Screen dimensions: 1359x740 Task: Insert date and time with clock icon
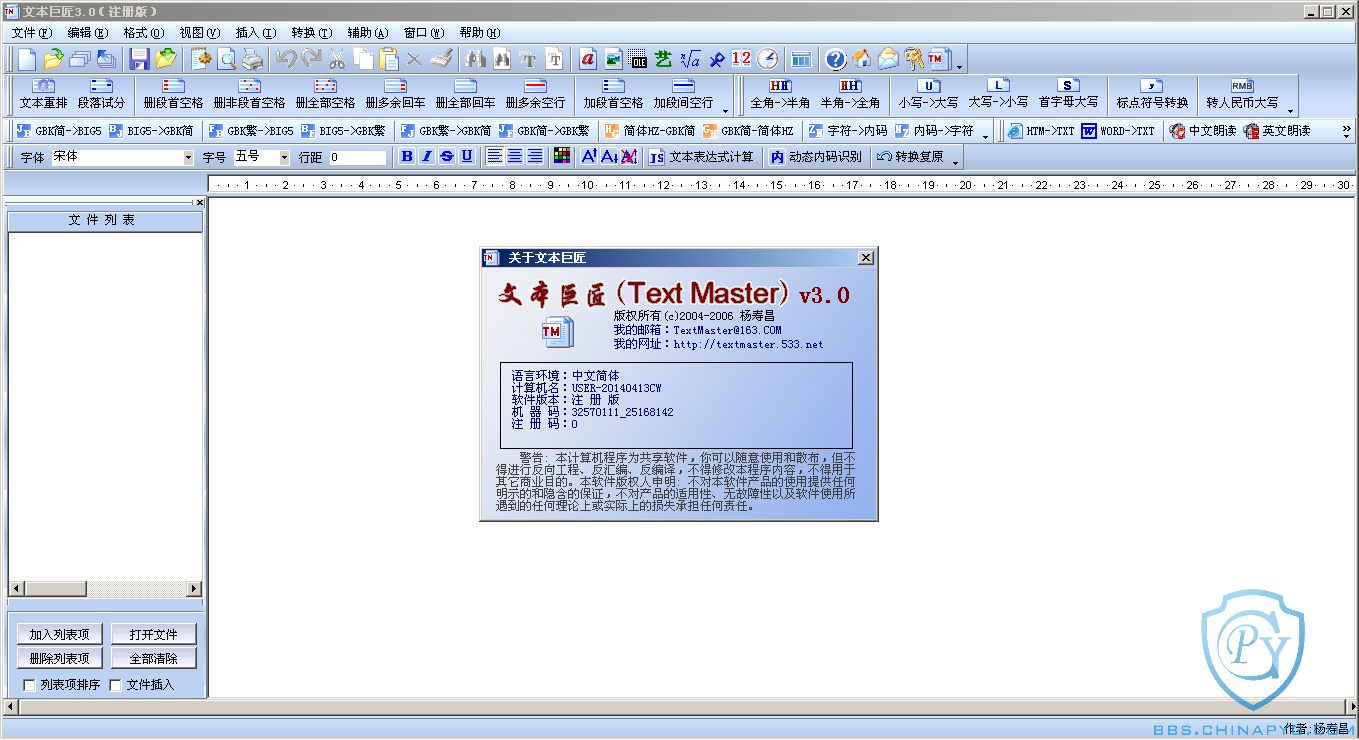(767, 59)
